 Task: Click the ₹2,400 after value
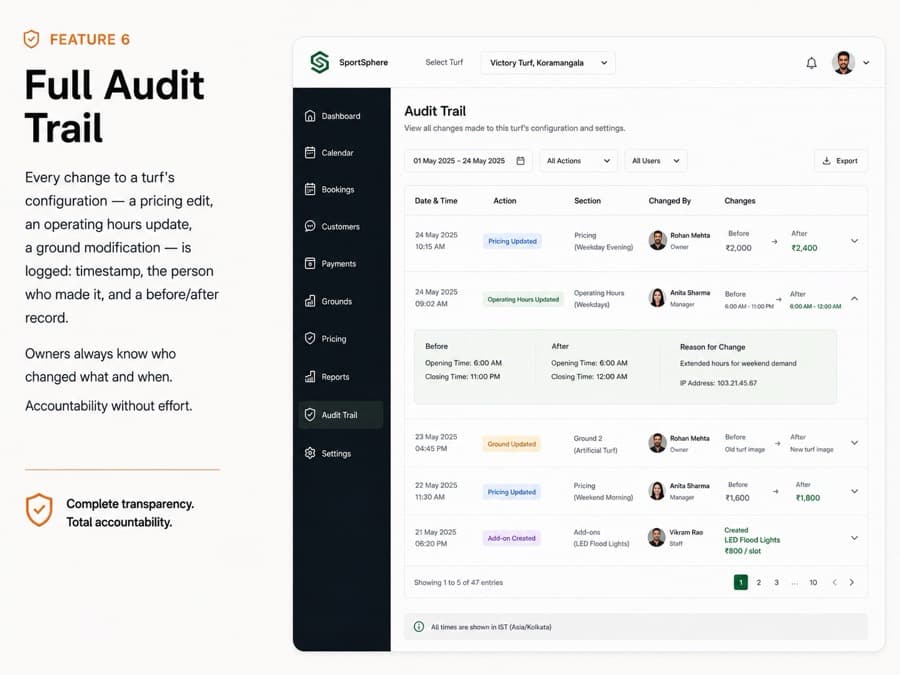tap(804, 248)
